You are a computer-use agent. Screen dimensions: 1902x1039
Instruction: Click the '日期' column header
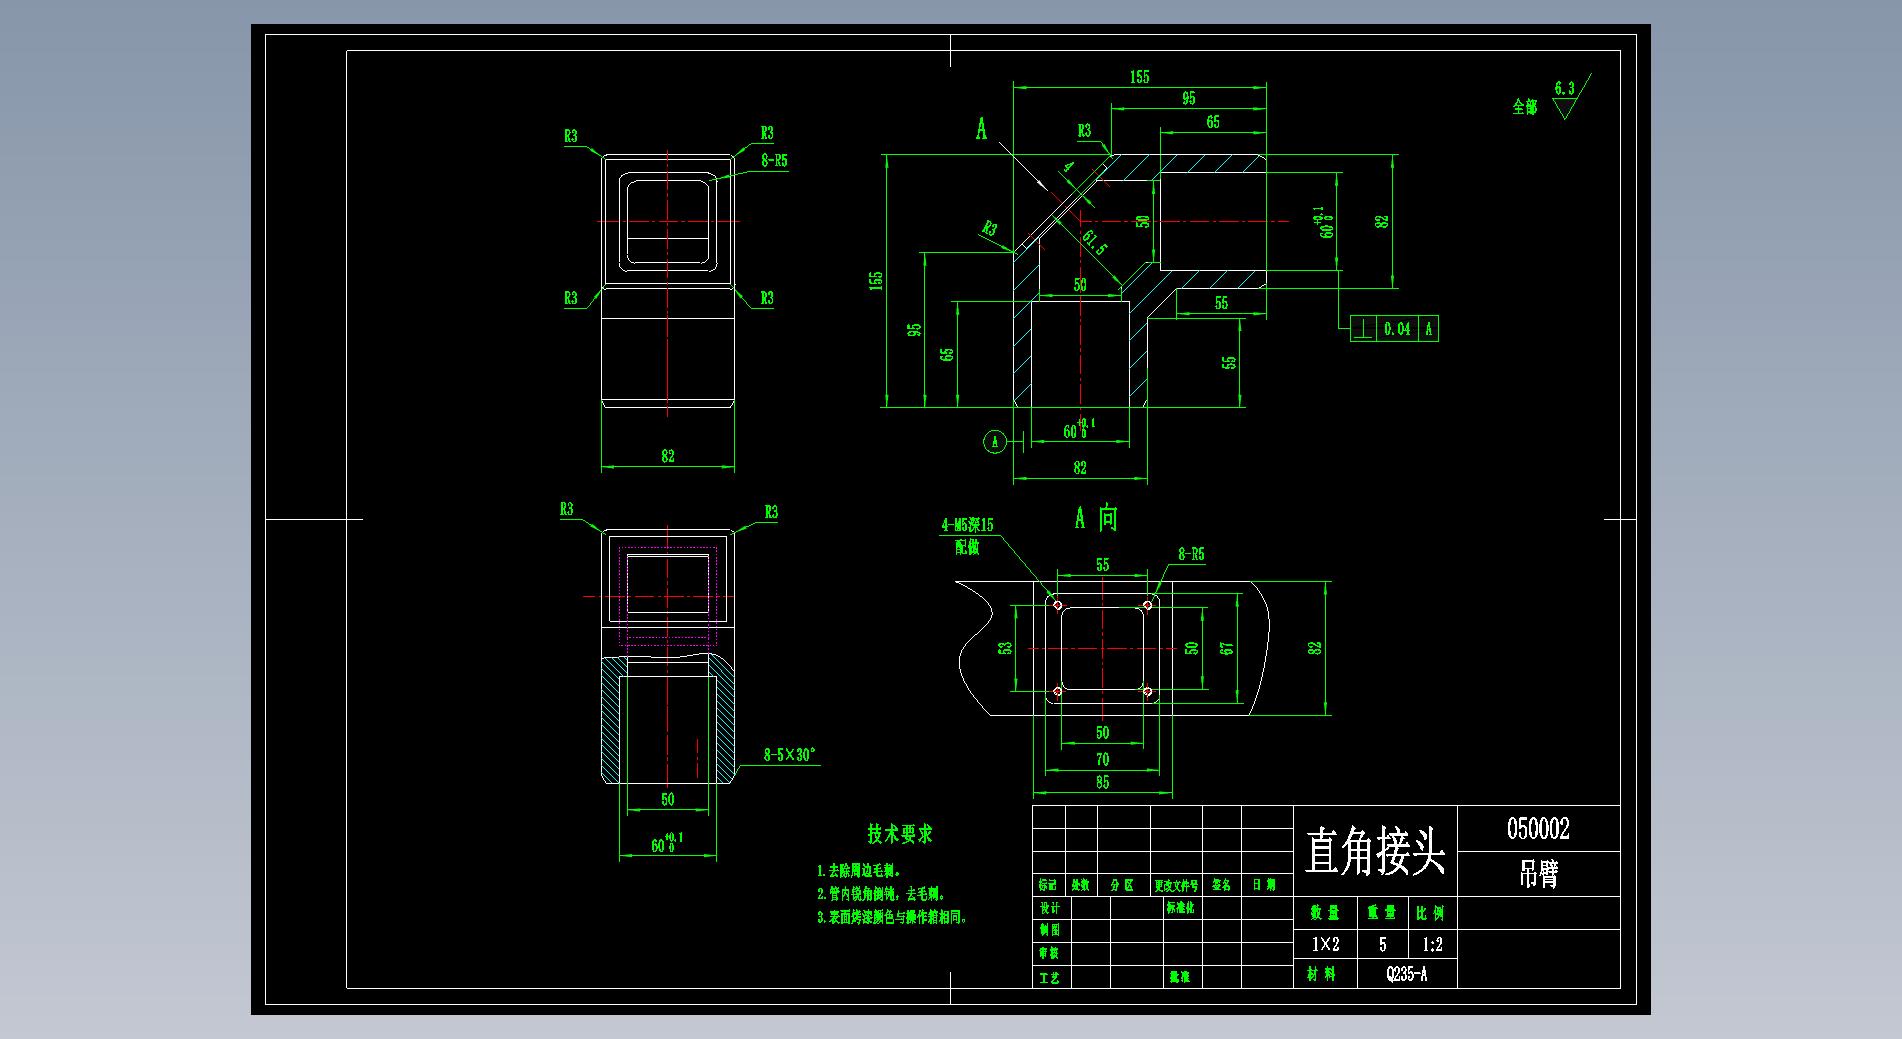pos(1265,885)
